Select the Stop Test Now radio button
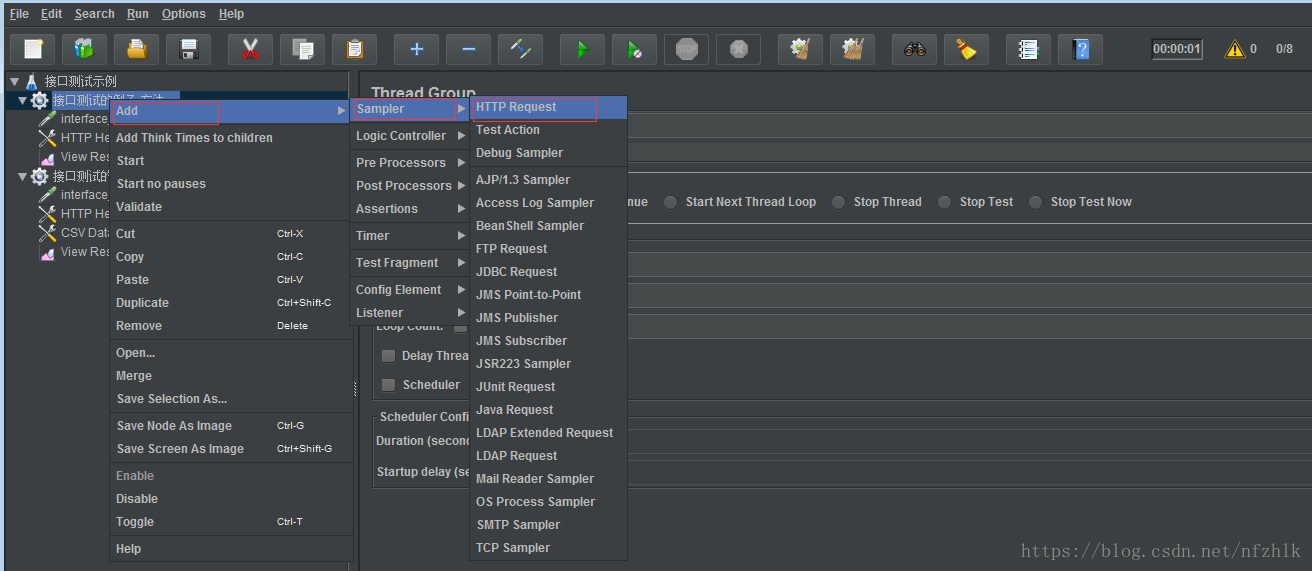Screen dimensions: 1312x571 (x=1036, y=202)
